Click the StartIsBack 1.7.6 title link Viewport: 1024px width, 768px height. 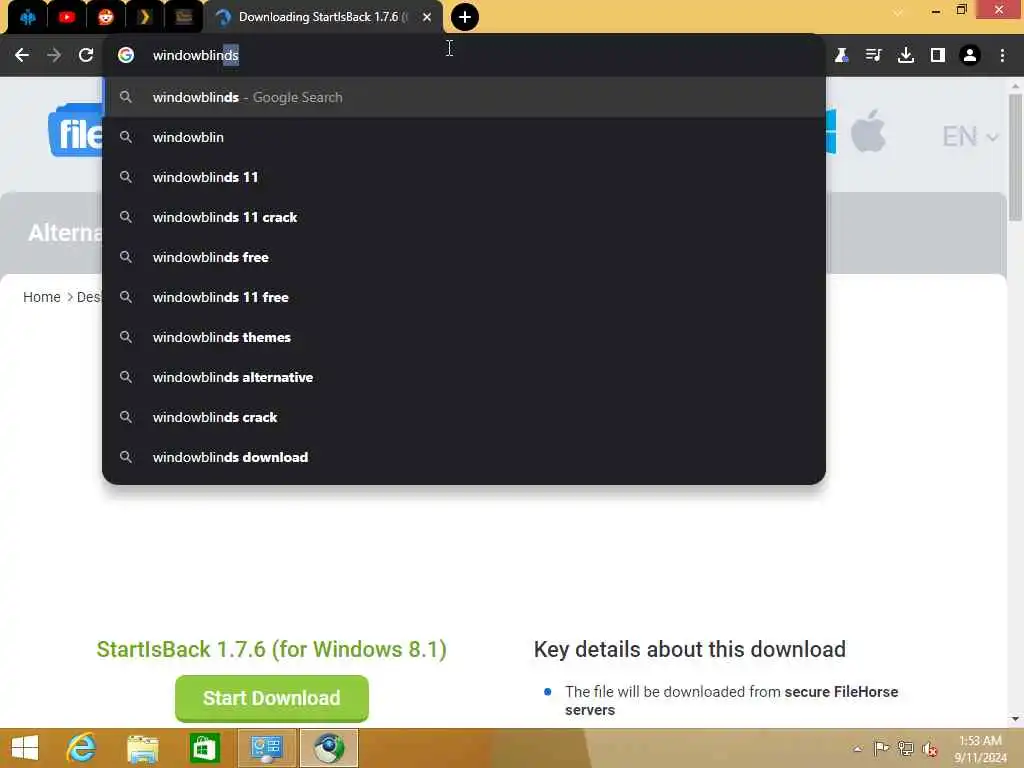coord(272,650)
